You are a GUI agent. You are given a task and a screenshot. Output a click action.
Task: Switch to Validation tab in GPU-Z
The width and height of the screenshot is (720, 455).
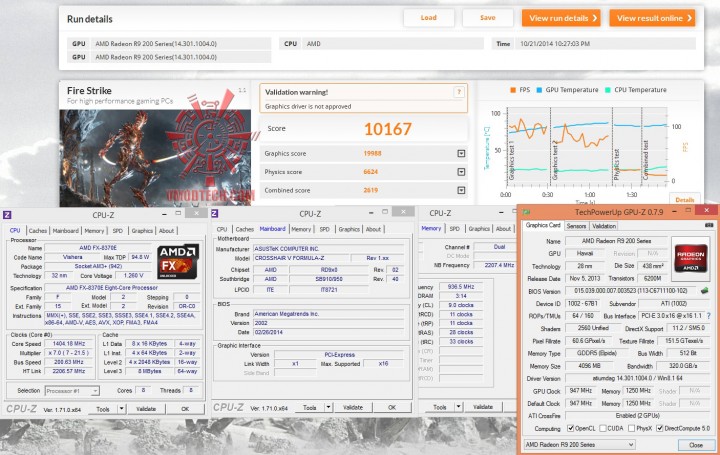604,226
